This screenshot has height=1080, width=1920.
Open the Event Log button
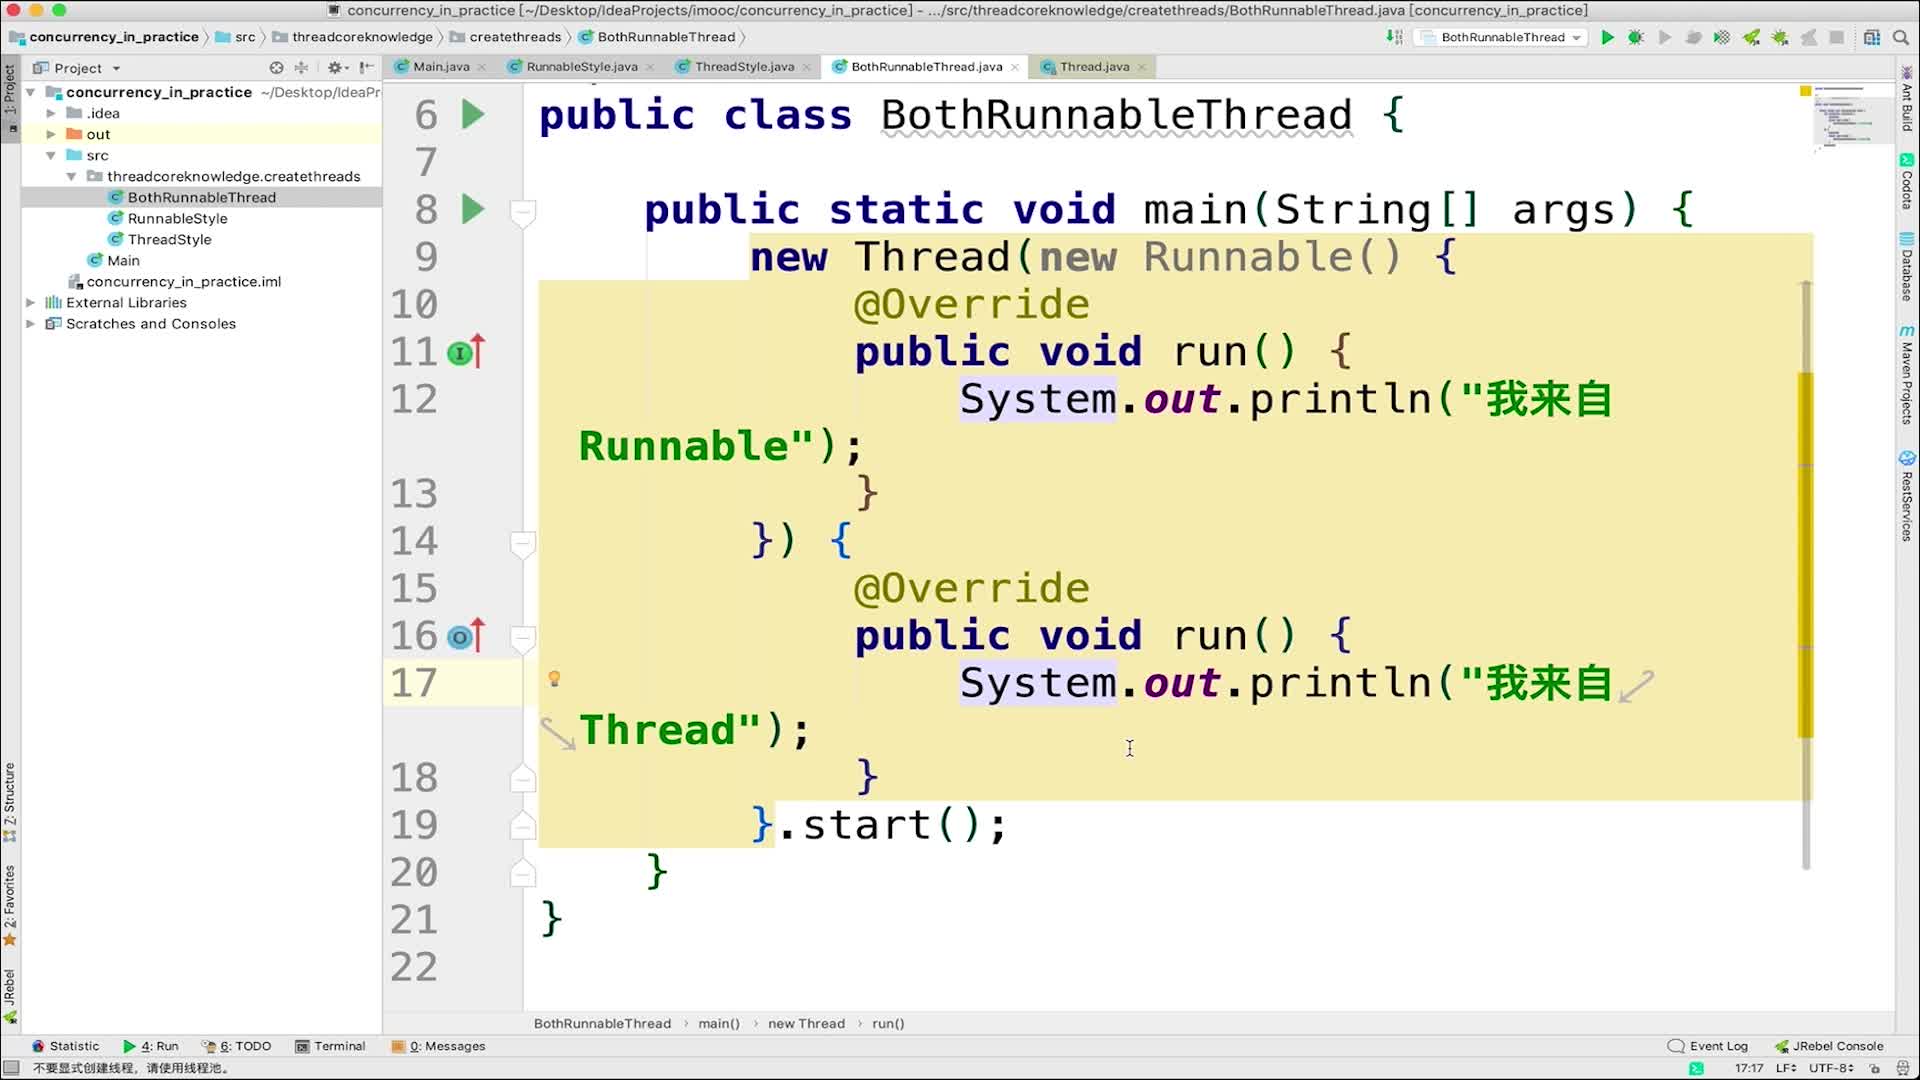(1708, 1046)
